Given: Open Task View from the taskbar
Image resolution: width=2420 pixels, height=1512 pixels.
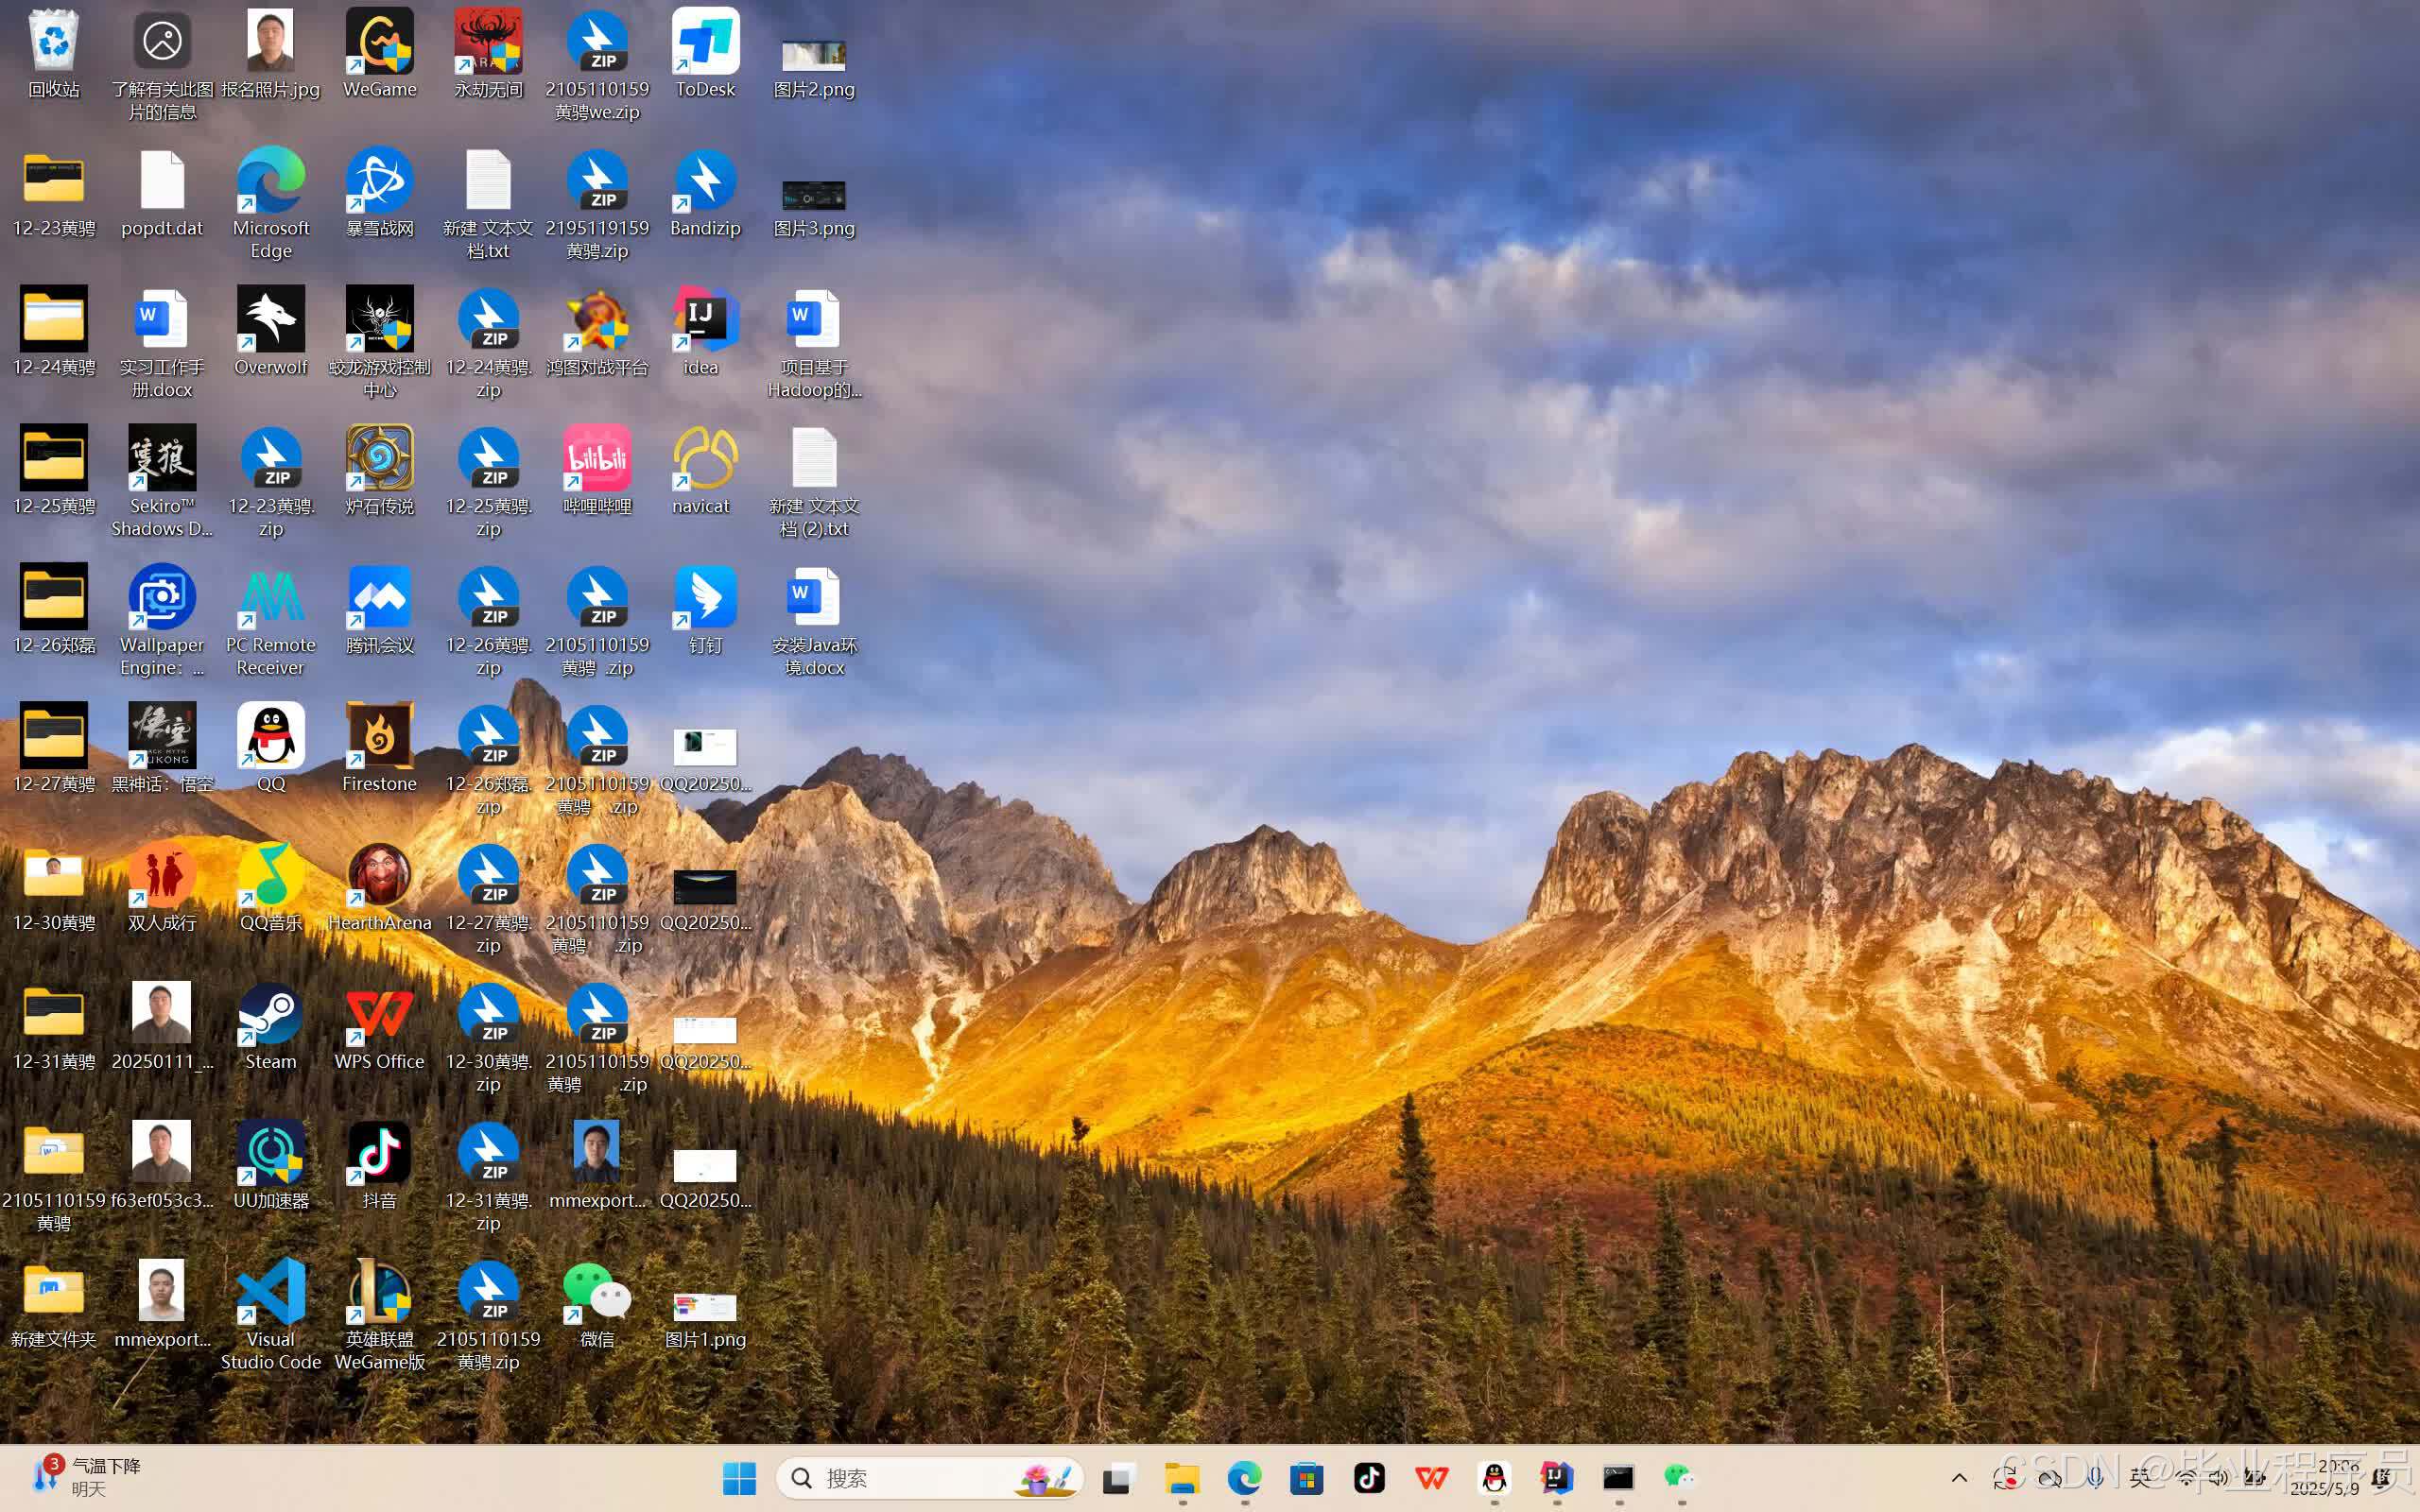Looking at the screenshot, I should point(1119,1478).
